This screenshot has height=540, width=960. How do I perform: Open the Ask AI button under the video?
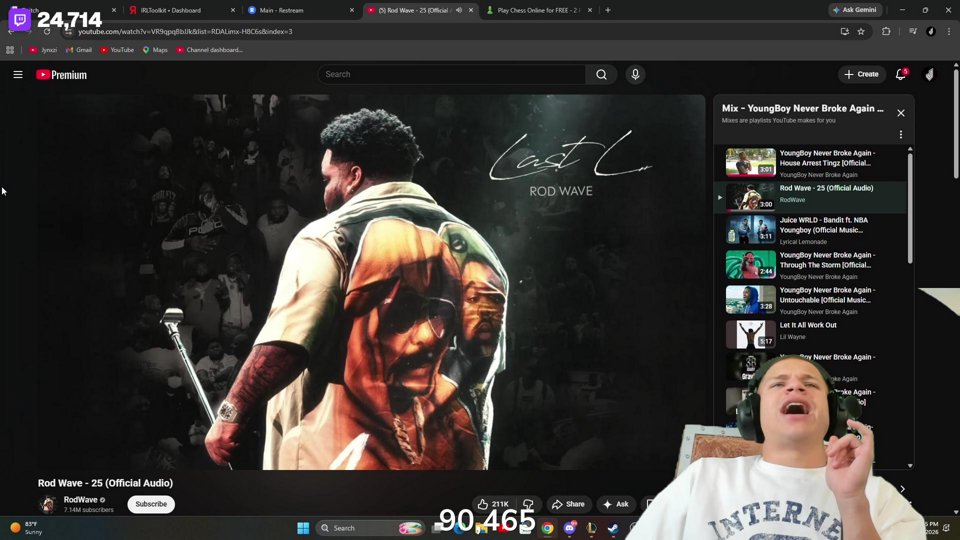616,504
